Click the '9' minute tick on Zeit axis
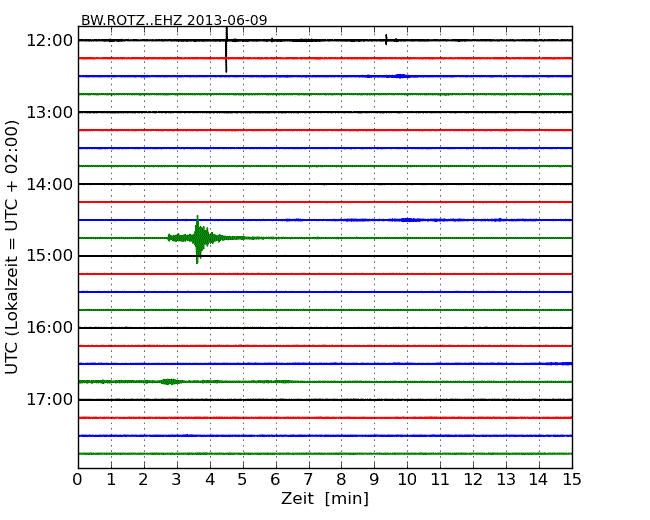650x520 pixels. tap(374, 480)
